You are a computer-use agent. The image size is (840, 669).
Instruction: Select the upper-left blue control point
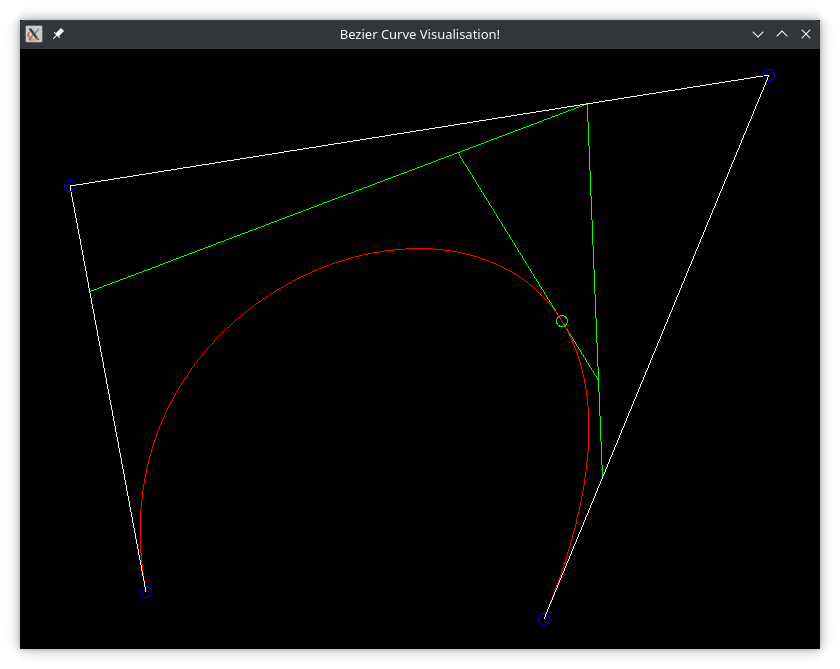(70, 186)
